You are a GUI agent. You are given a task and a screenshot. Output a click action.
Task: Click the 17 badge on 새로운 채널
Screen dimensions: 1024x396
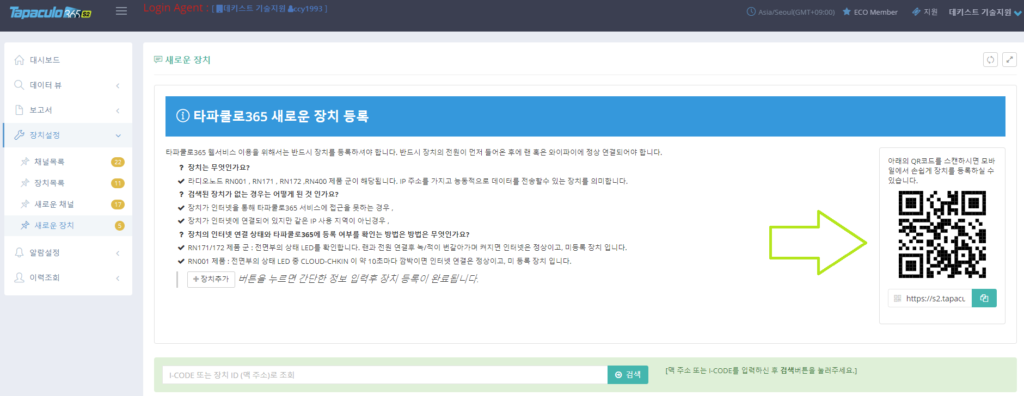pyautogui.click(x=118, y=205)
